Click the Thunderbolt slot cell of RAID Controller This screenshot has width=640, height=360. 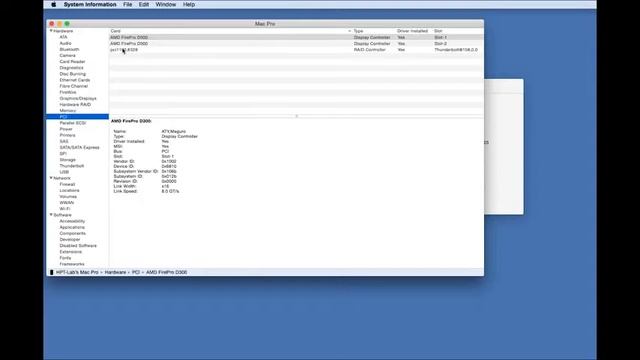[x=456, y=50]
